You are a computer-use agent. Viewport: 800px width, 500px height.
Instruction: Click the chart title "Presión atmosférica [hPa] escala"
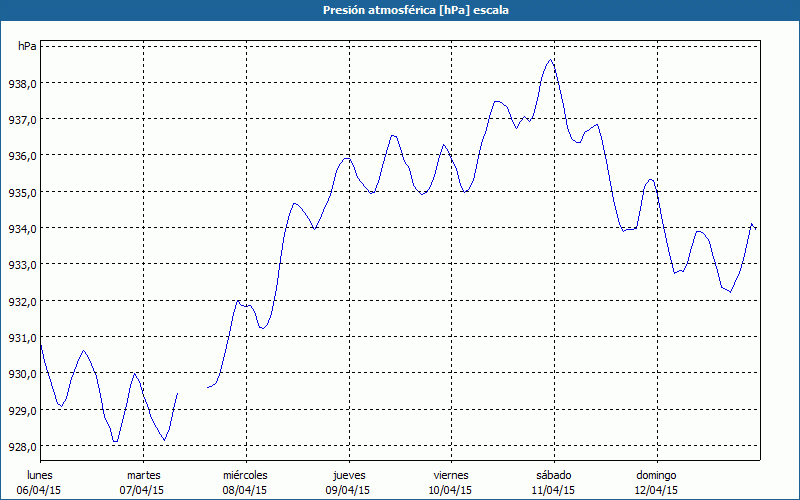400,10
